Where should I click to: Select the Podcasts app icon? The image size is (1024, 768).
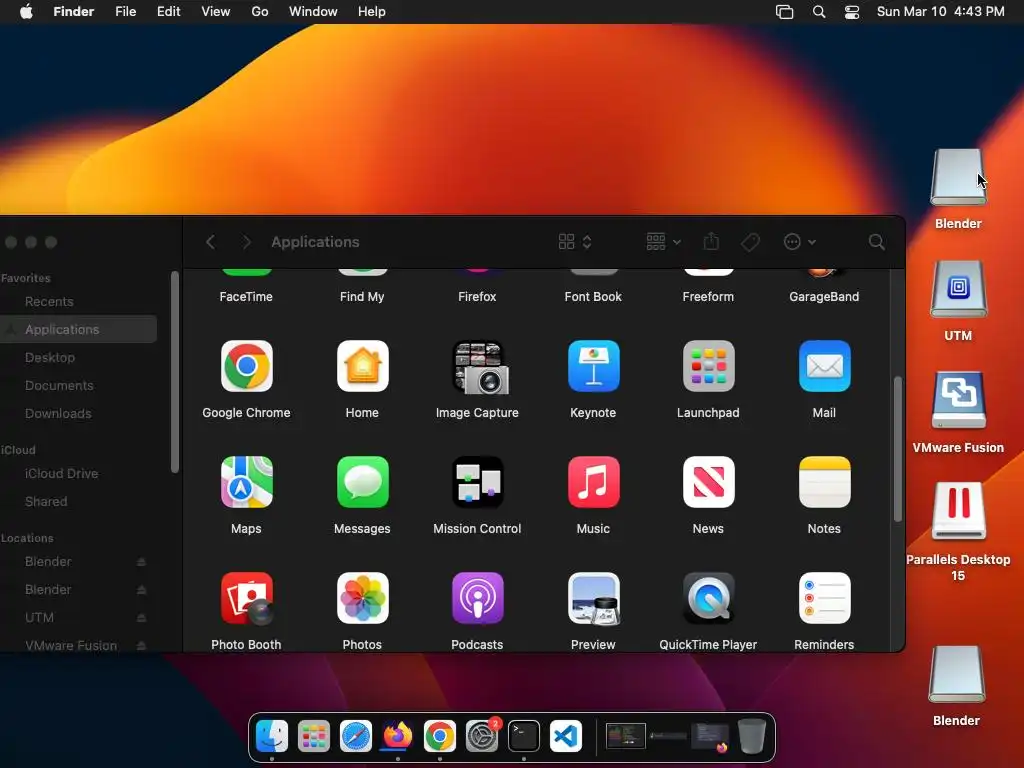point(477,599)
